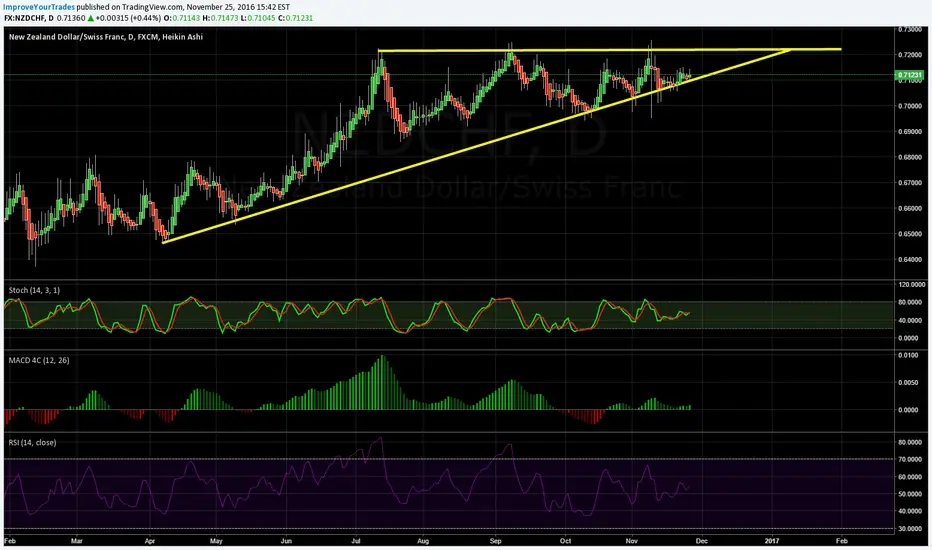Click the 0.64000 price axis label
Screen dimensions: 932x550
[910, 260]
